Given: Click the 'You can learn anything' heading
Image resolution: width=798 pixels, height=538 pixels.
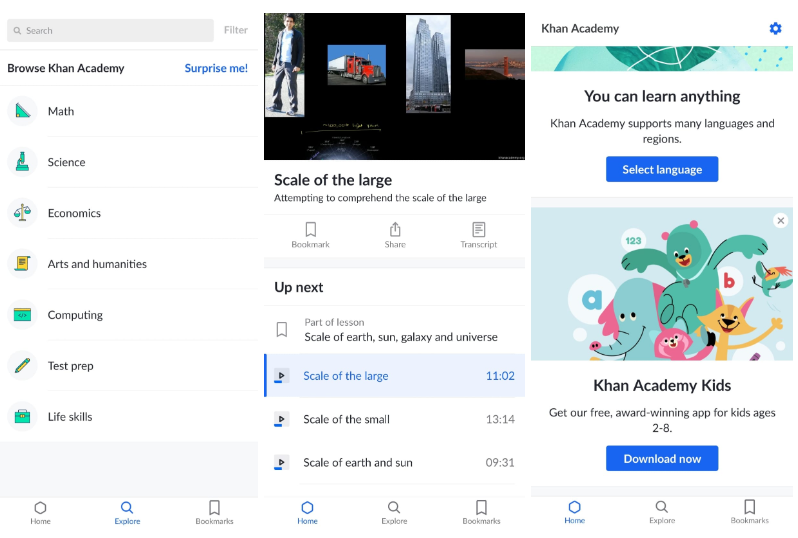Looking at the screenshot, I should 662,96.
